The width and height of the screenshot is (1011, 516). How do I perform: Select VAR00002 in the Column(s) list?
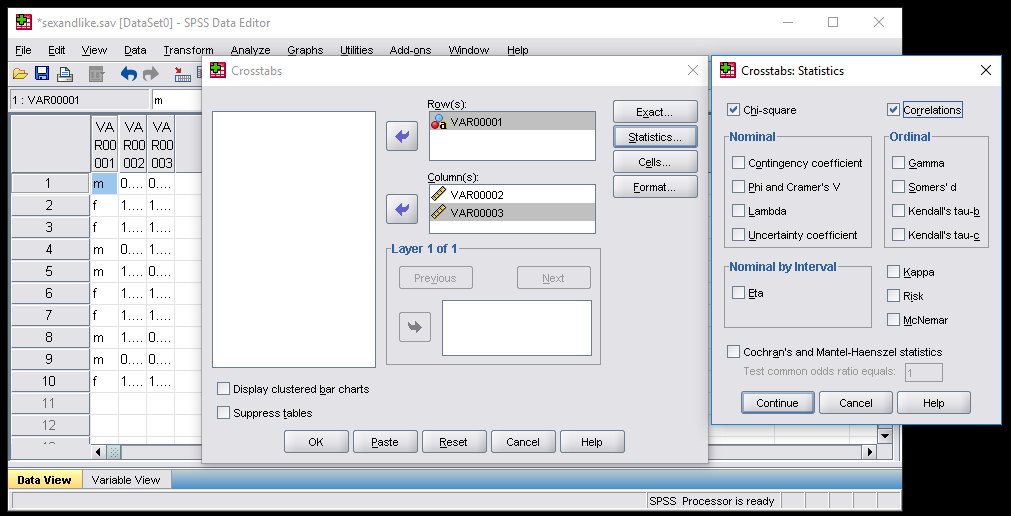(476, 195)
